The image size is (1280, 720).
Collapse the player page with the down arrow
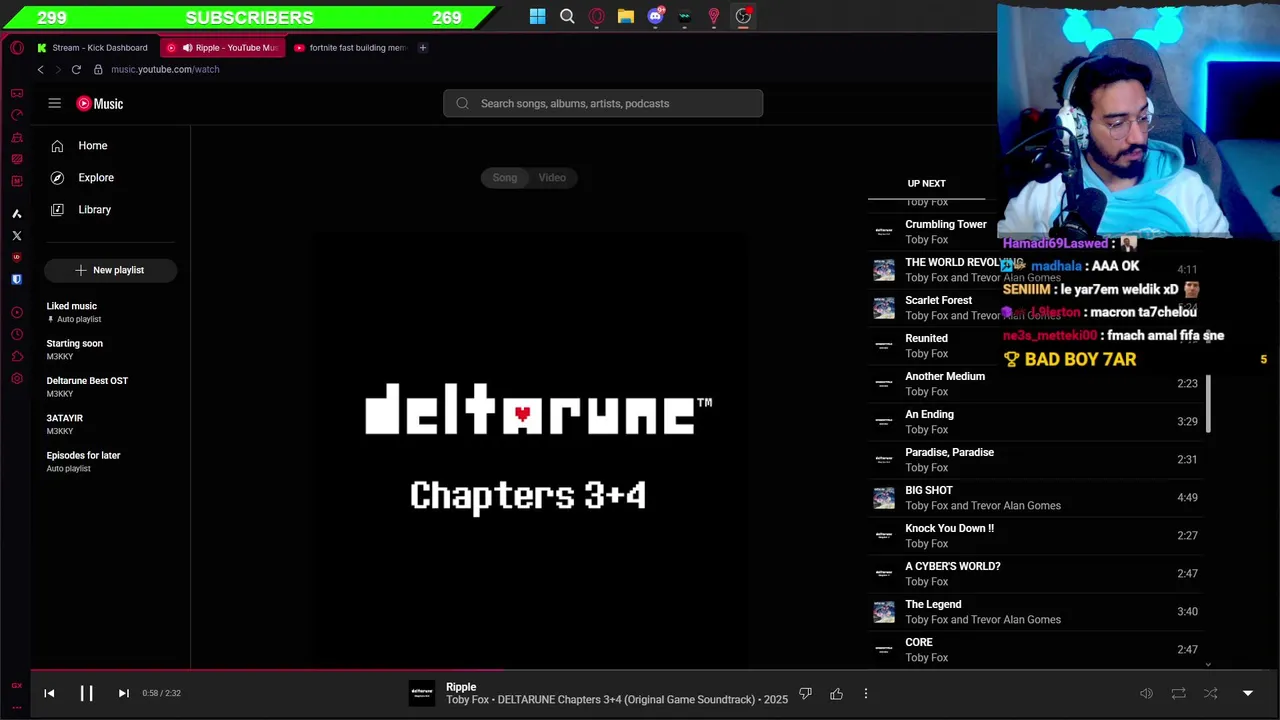[x=1248, y=693]
